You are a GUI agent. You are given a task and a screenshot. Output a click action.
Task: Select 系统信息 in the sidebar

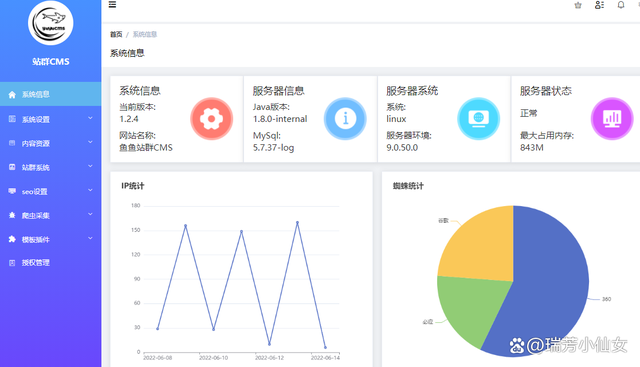coord(51,94)
